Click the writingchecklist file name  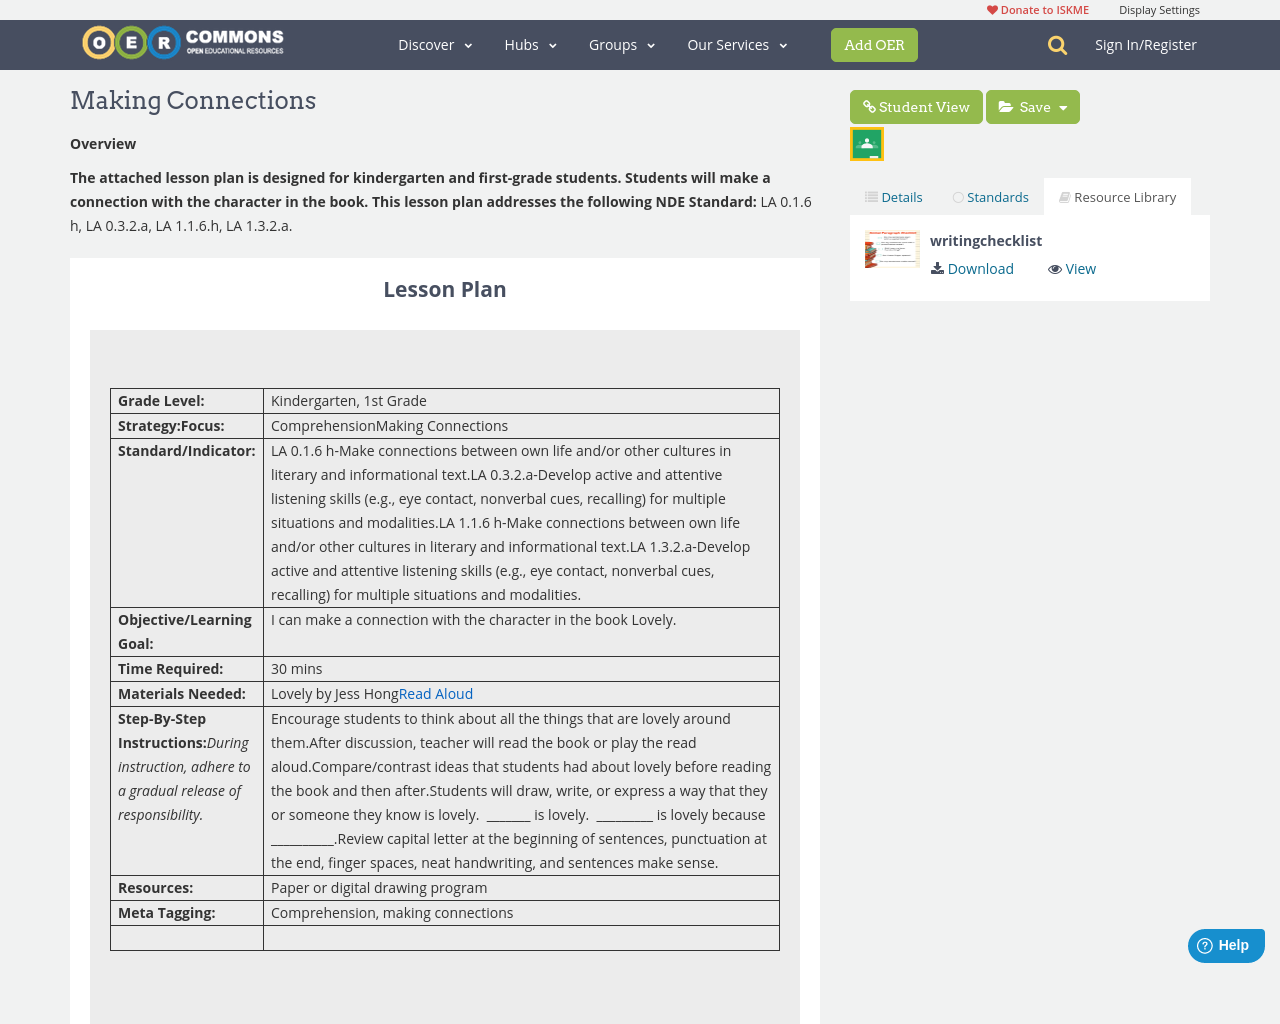[986, 241]
